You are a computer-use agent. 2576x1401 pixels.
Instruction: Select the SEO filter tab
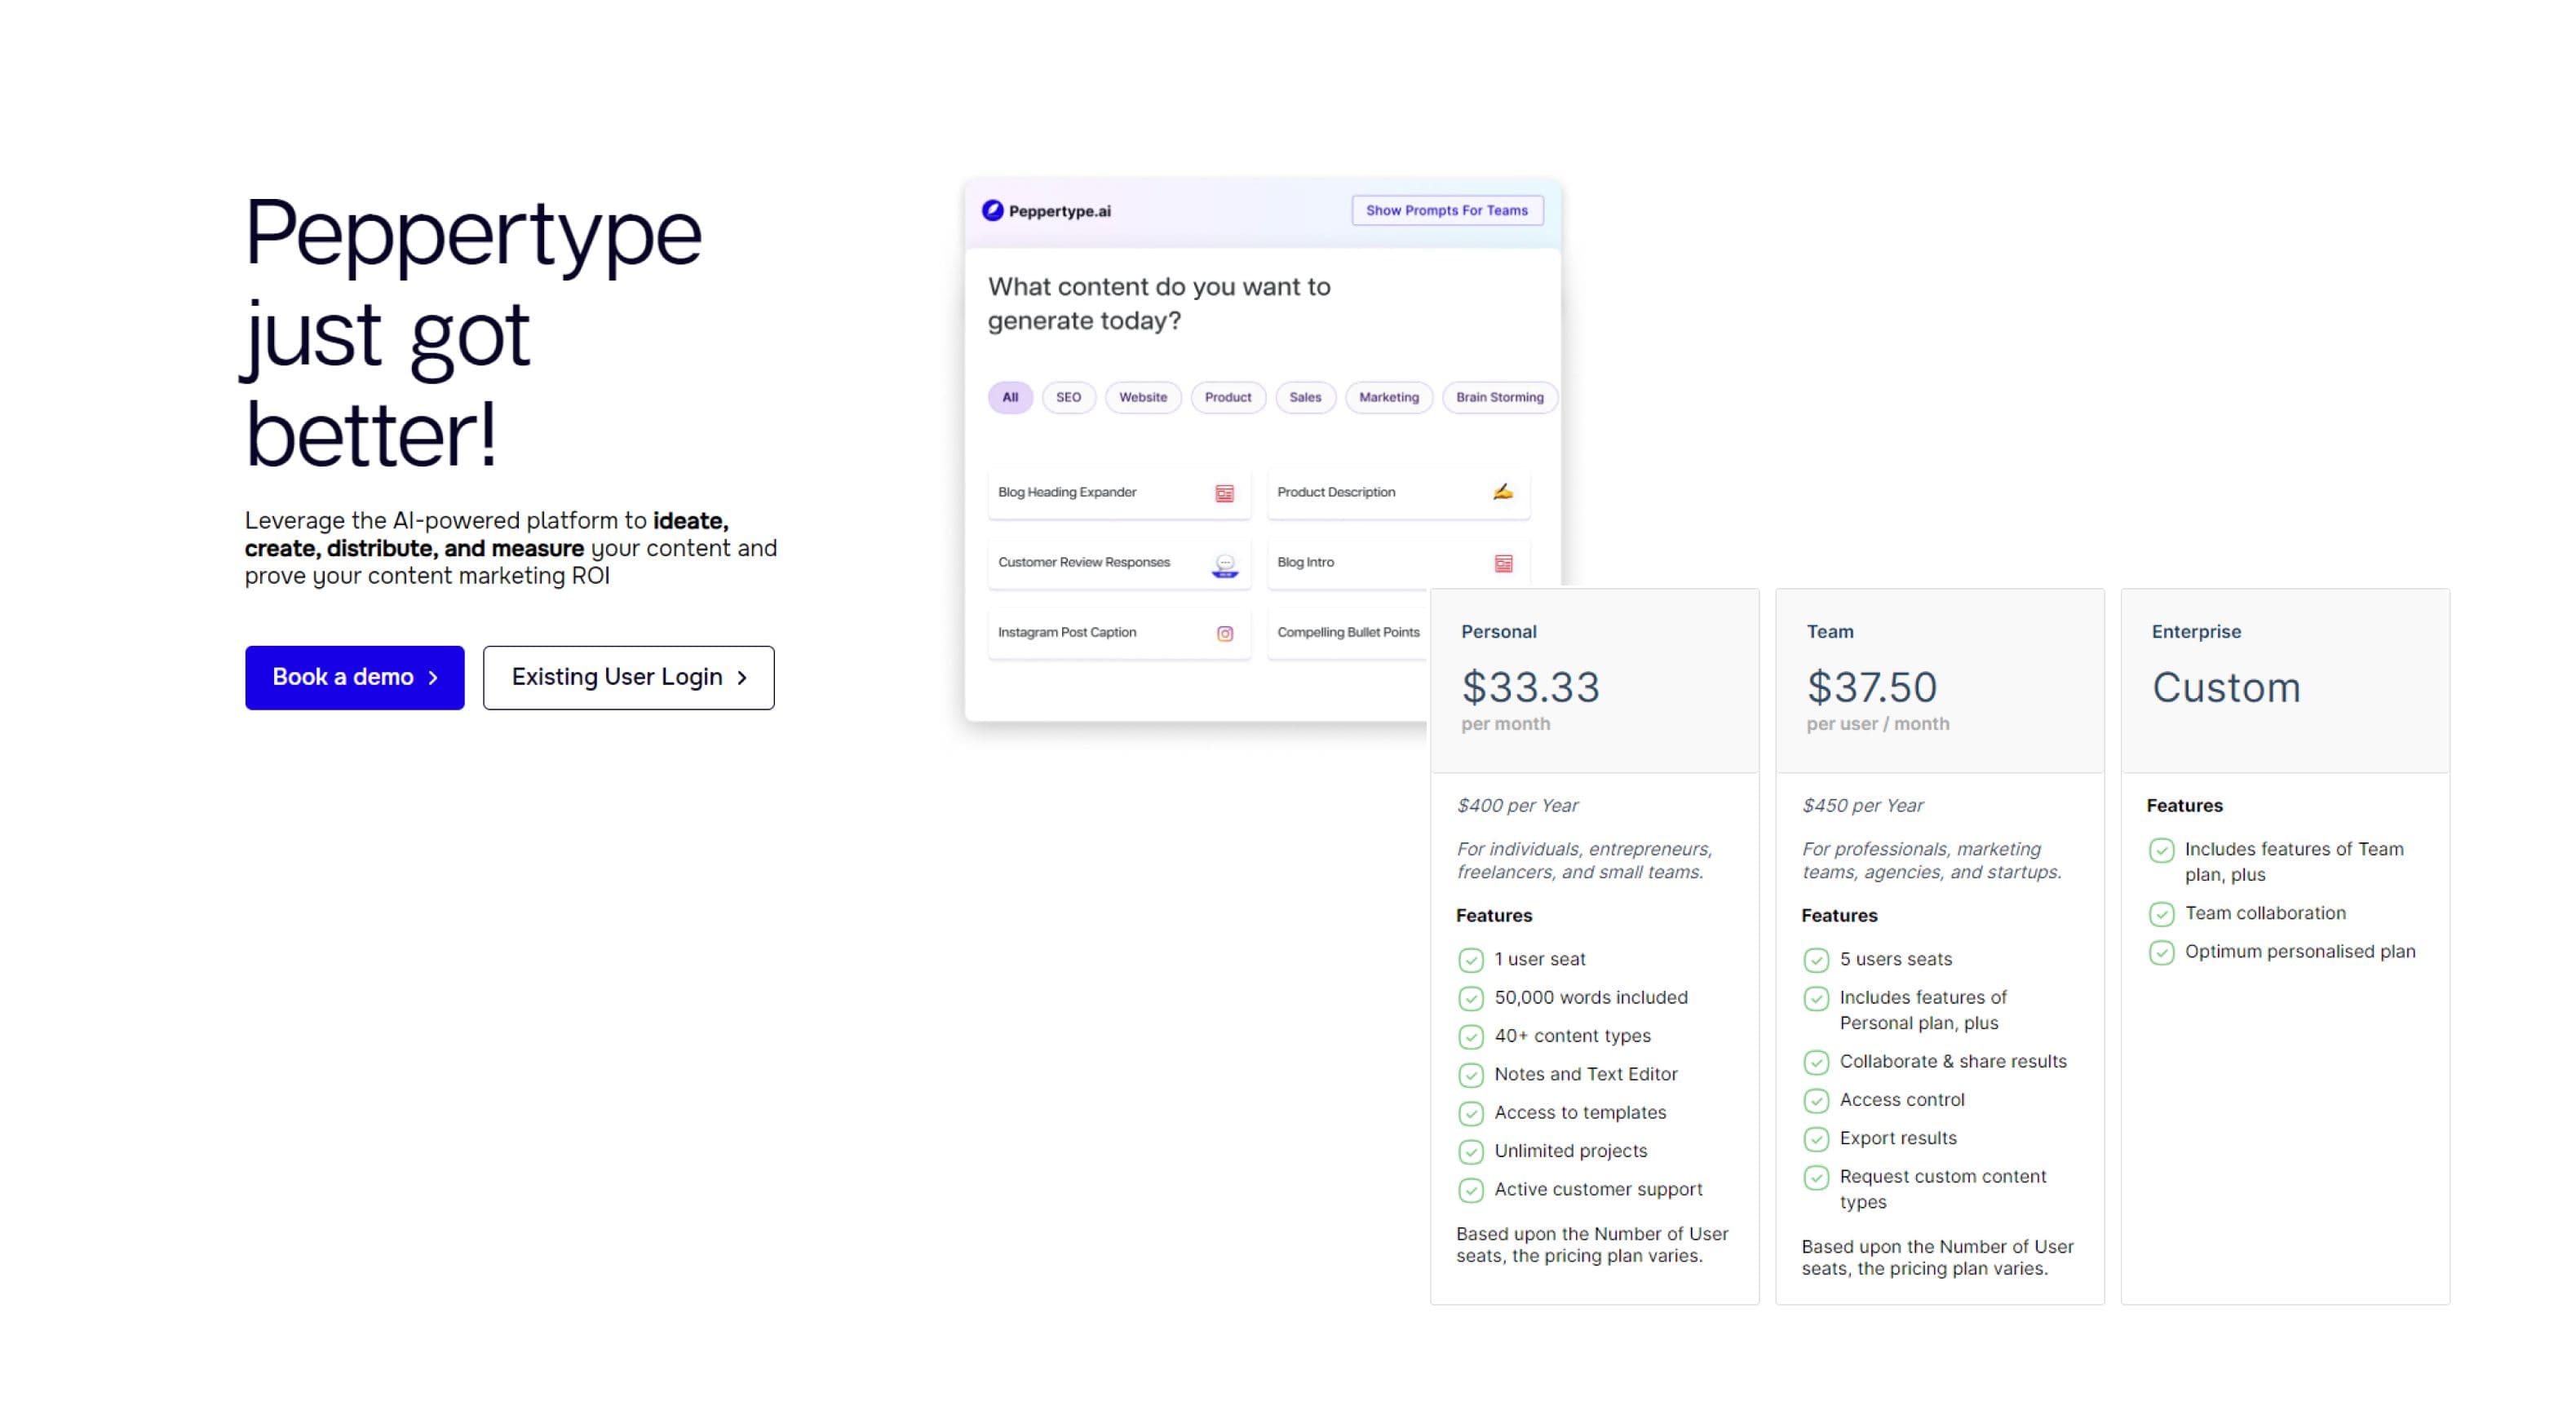[x=1068, y=397]
